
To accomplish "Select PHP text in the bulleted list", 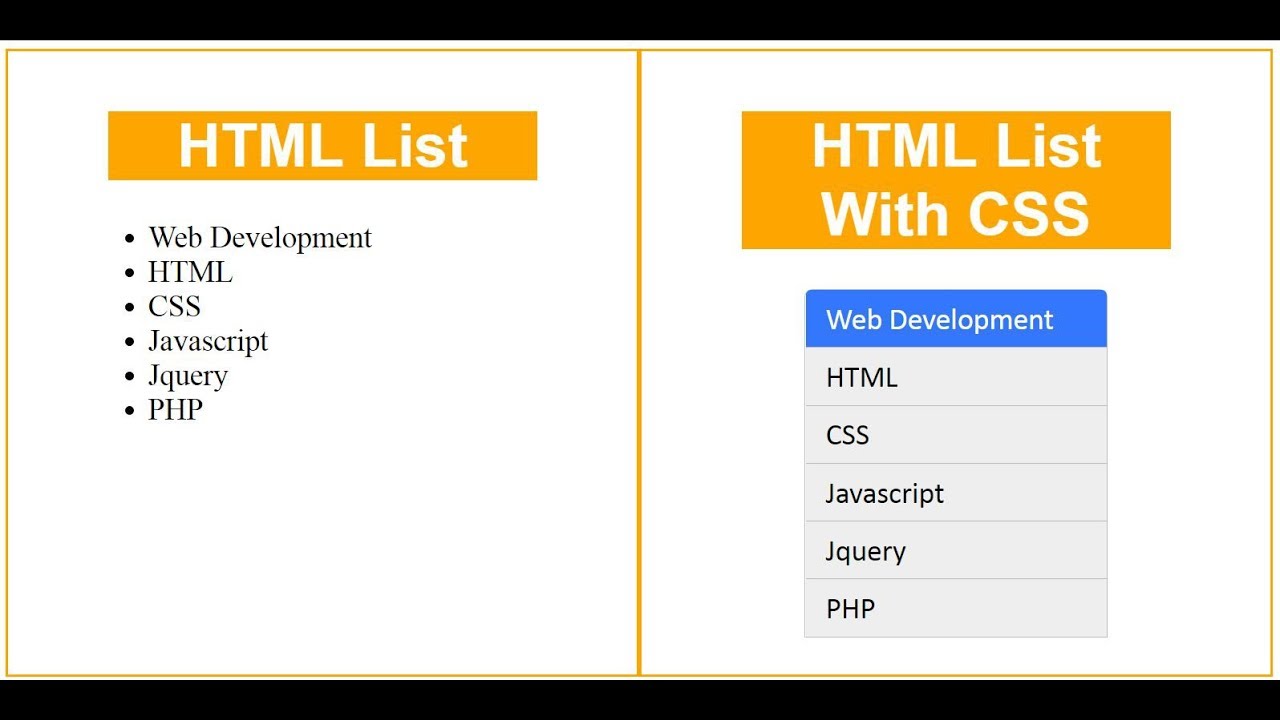I will point(175,410).
